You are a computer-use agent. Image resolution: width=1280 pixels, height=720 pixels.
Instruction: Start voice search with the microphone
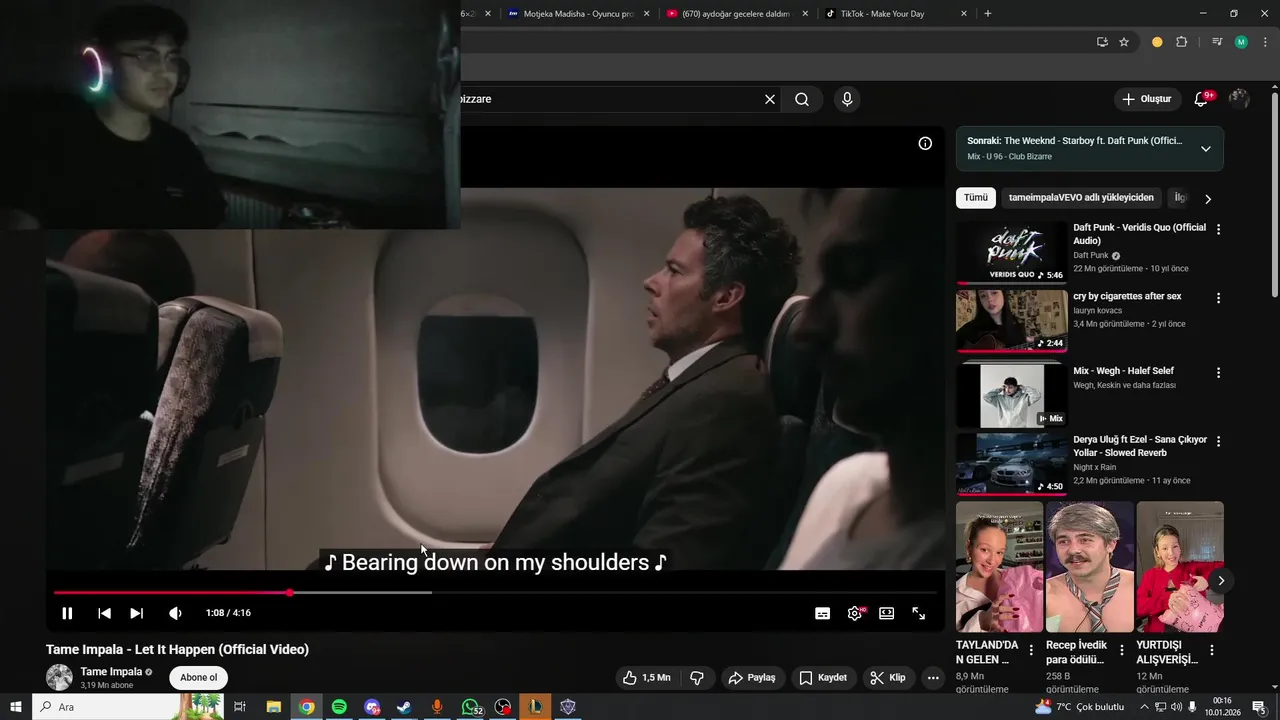pos(847,99)
